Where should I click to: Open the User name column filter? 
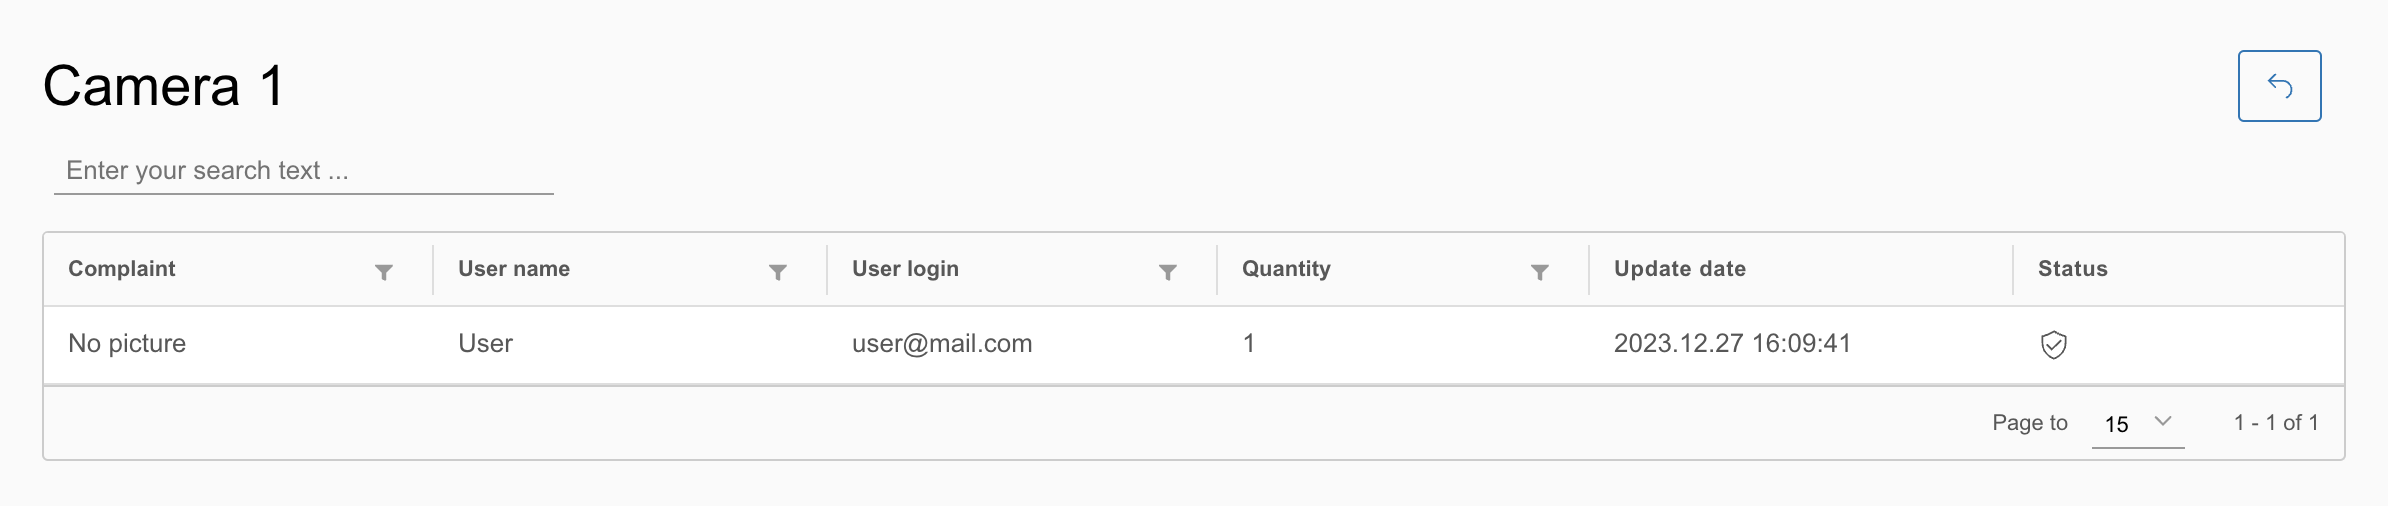coord(778,272)
